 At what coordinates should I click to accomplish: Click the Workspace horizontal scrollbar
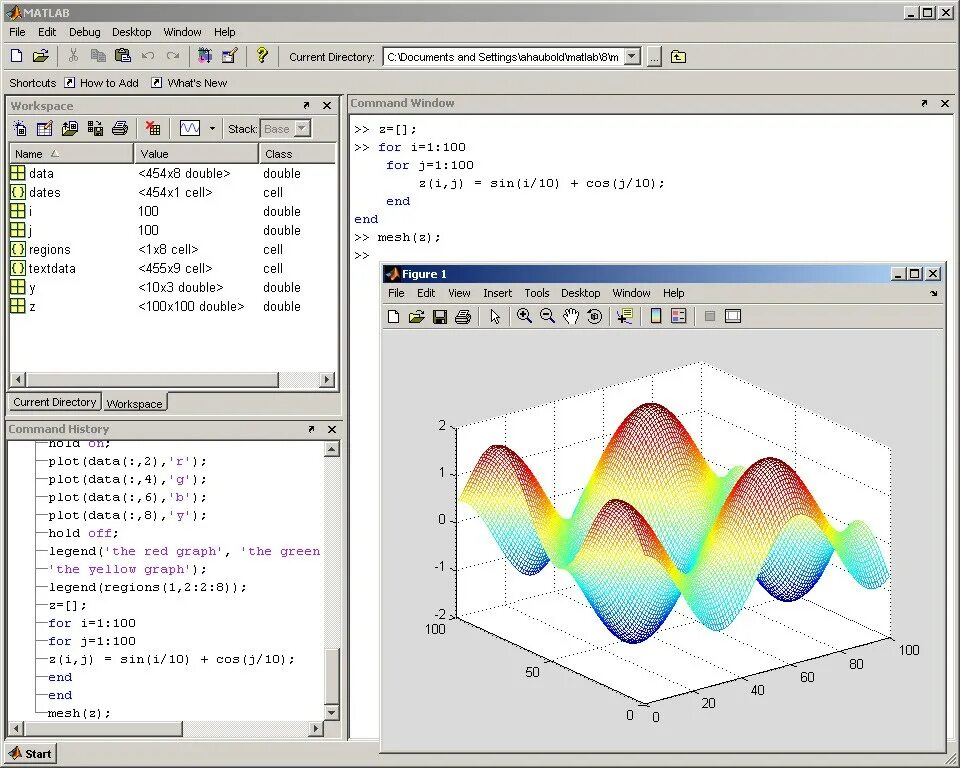[x=152, y=380]
